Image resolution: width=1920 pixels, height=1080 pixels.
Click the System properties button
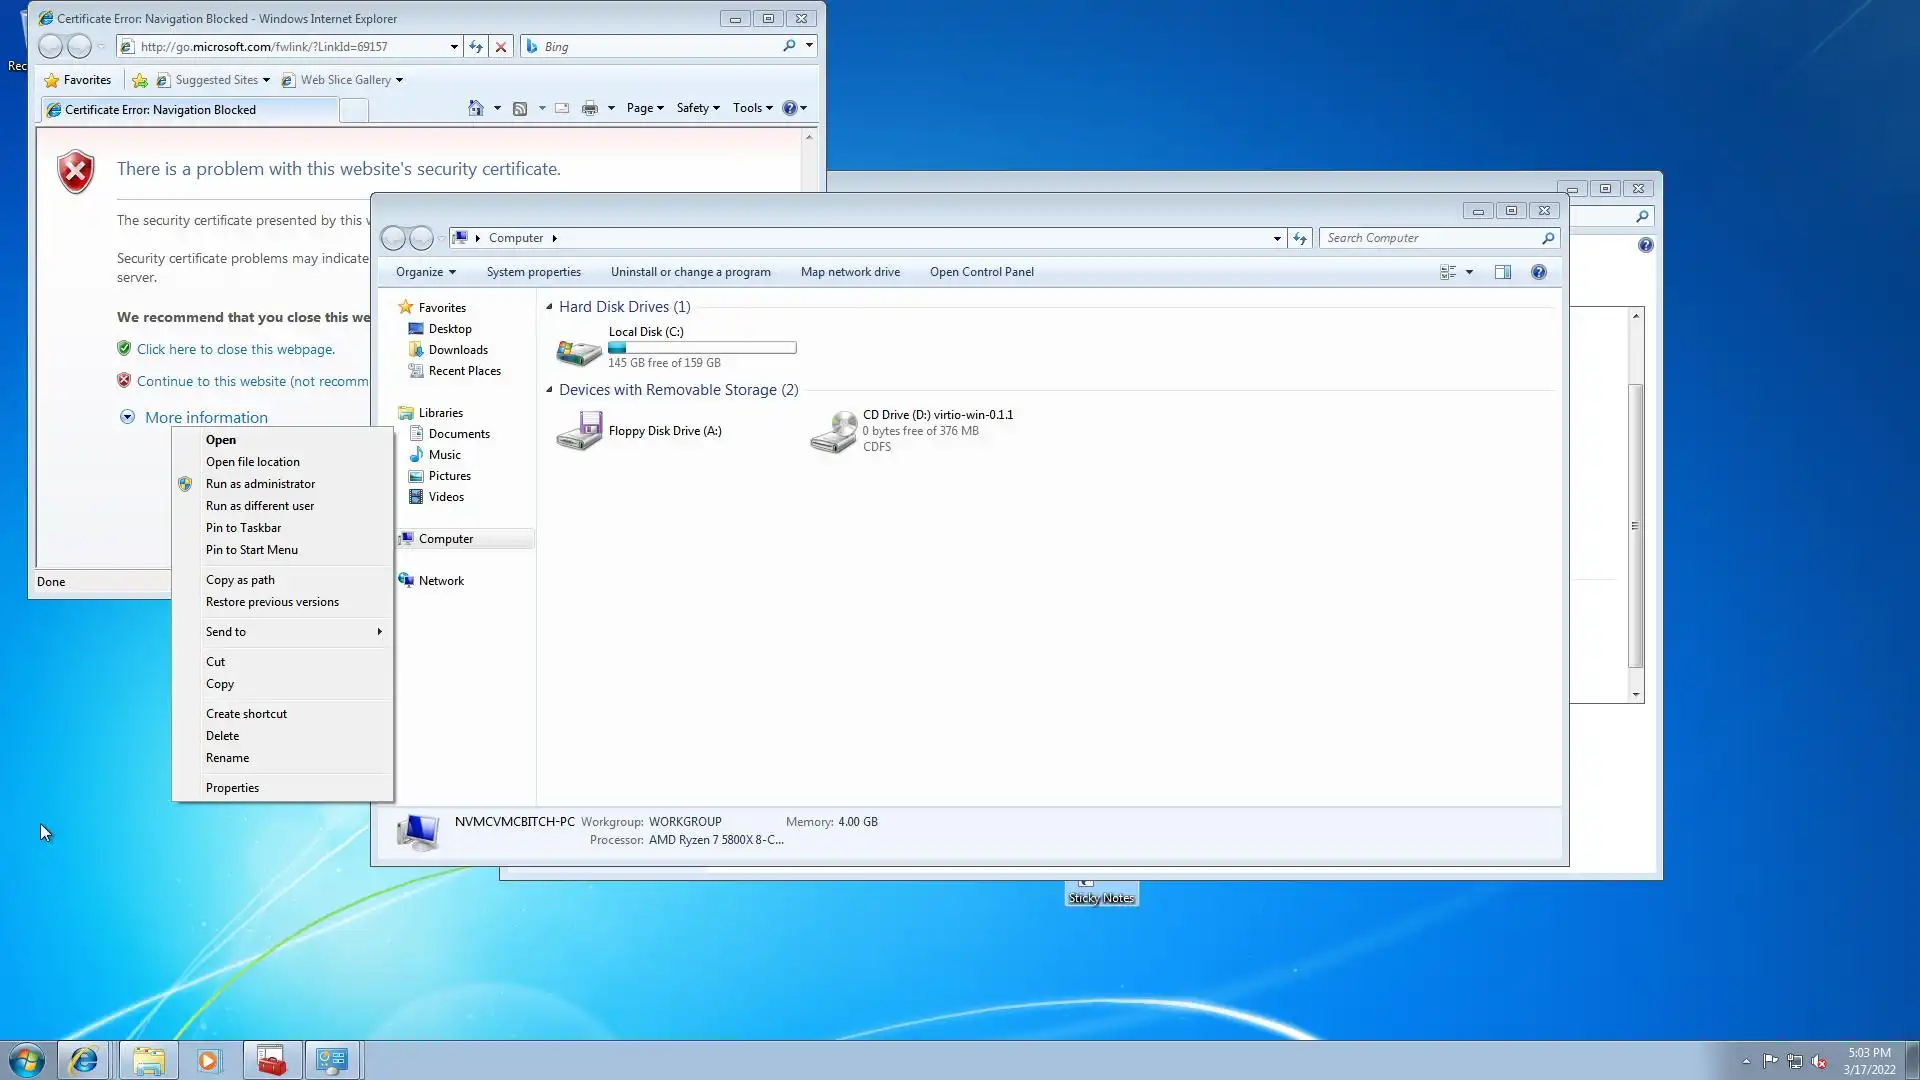(x=533, y=272)
